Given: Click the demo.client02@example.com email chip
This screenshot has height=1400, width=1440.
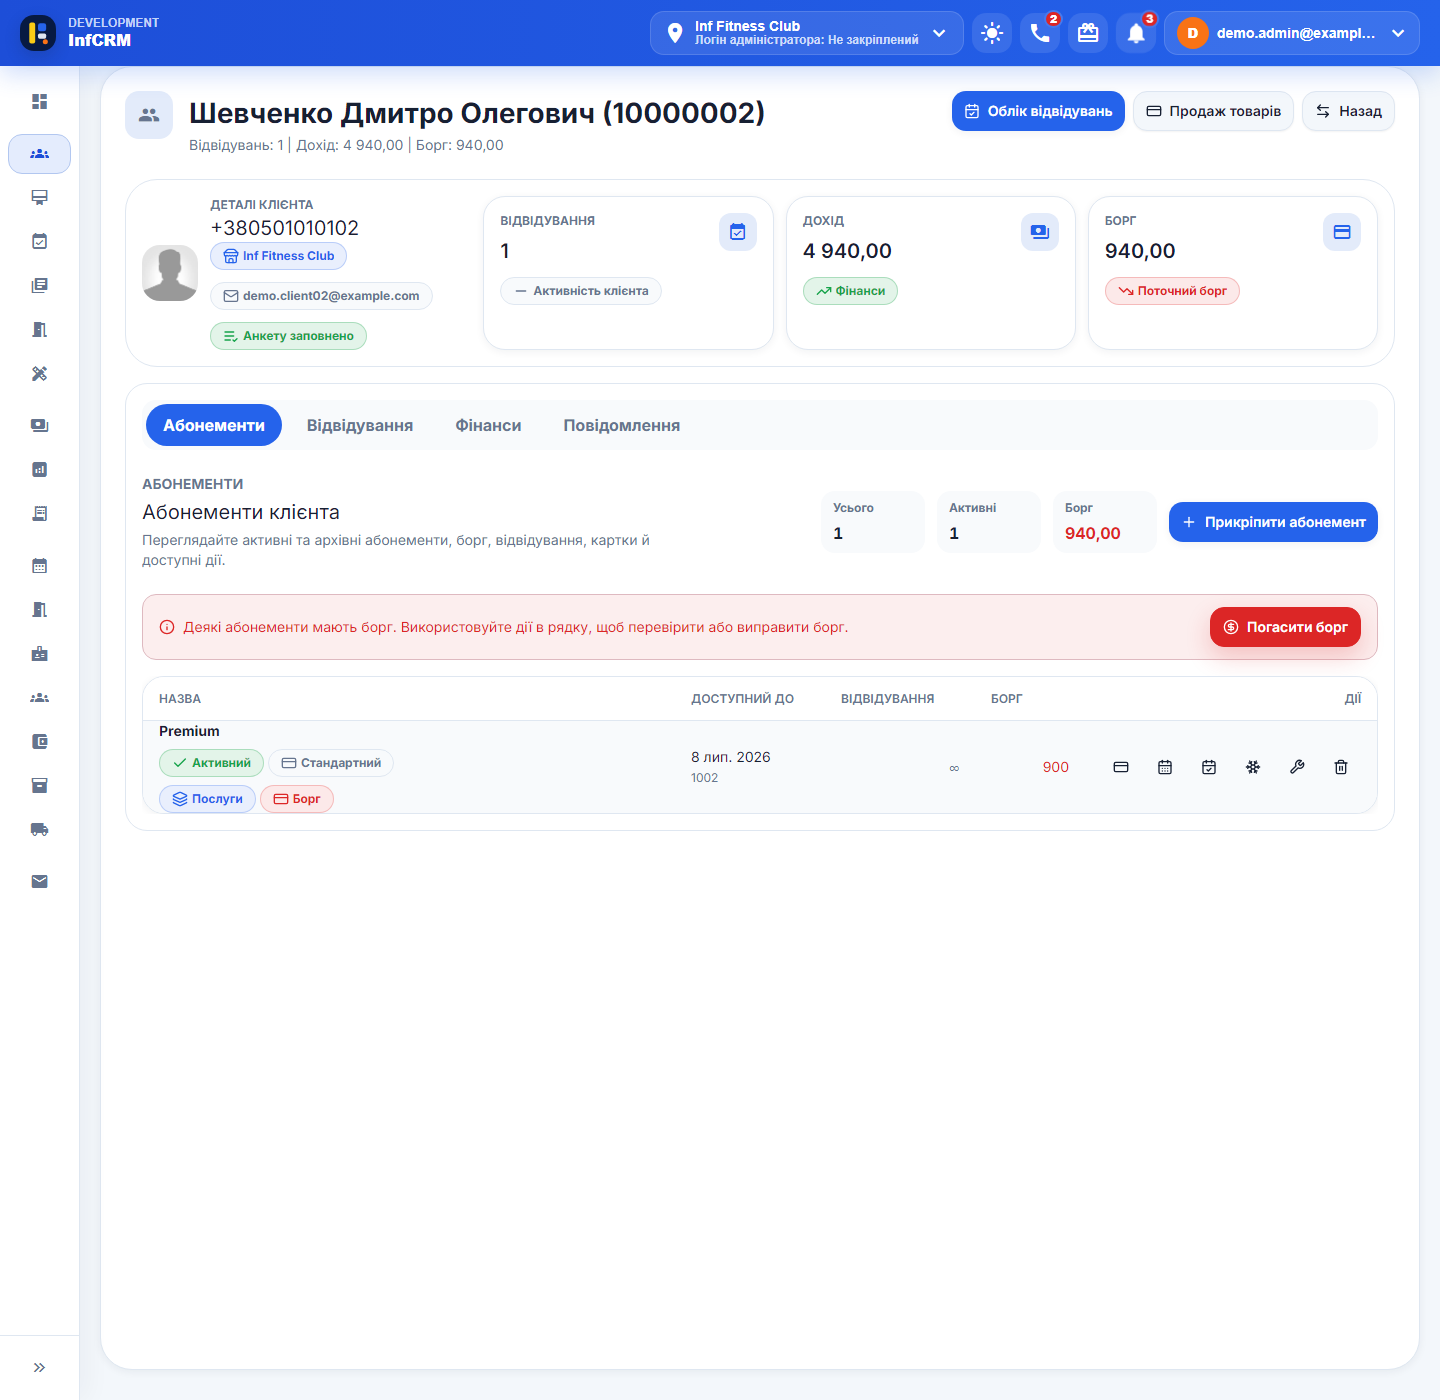Looking at the screenshot, I should point(321,296).
